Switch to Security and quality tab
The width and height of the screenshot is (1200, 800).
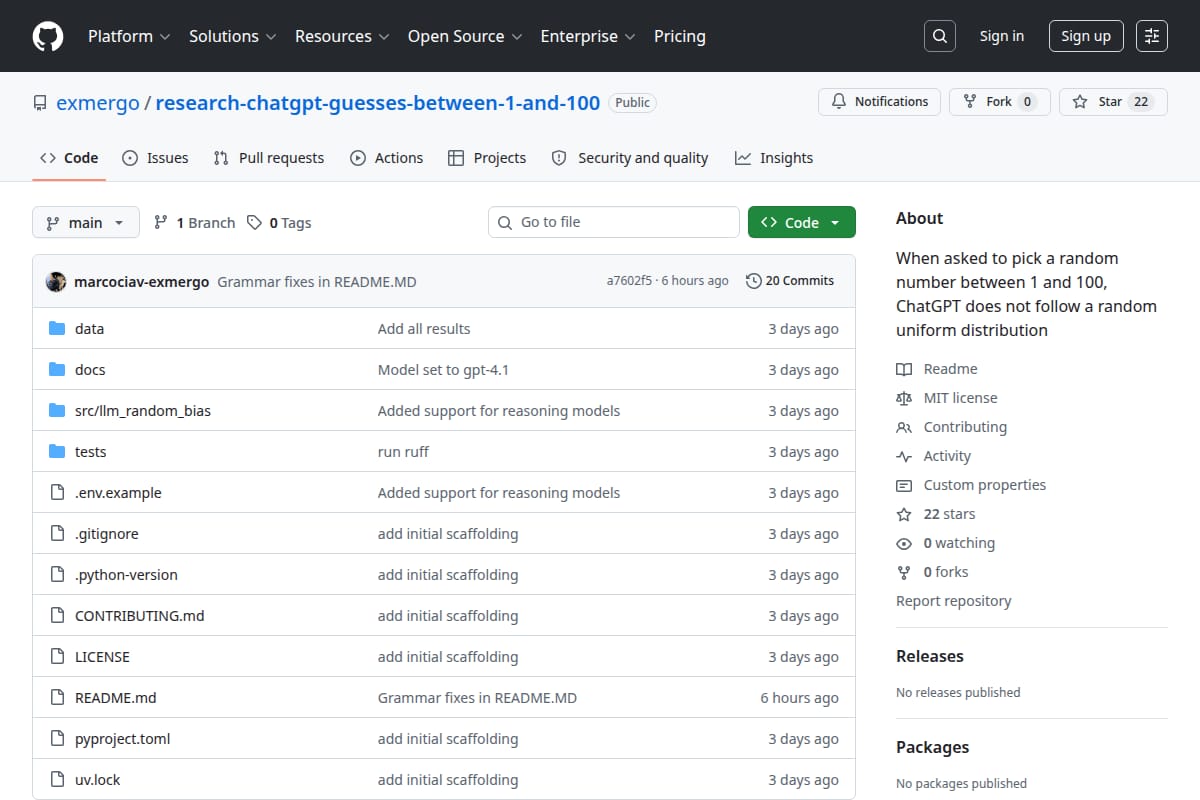click(630, 158)
